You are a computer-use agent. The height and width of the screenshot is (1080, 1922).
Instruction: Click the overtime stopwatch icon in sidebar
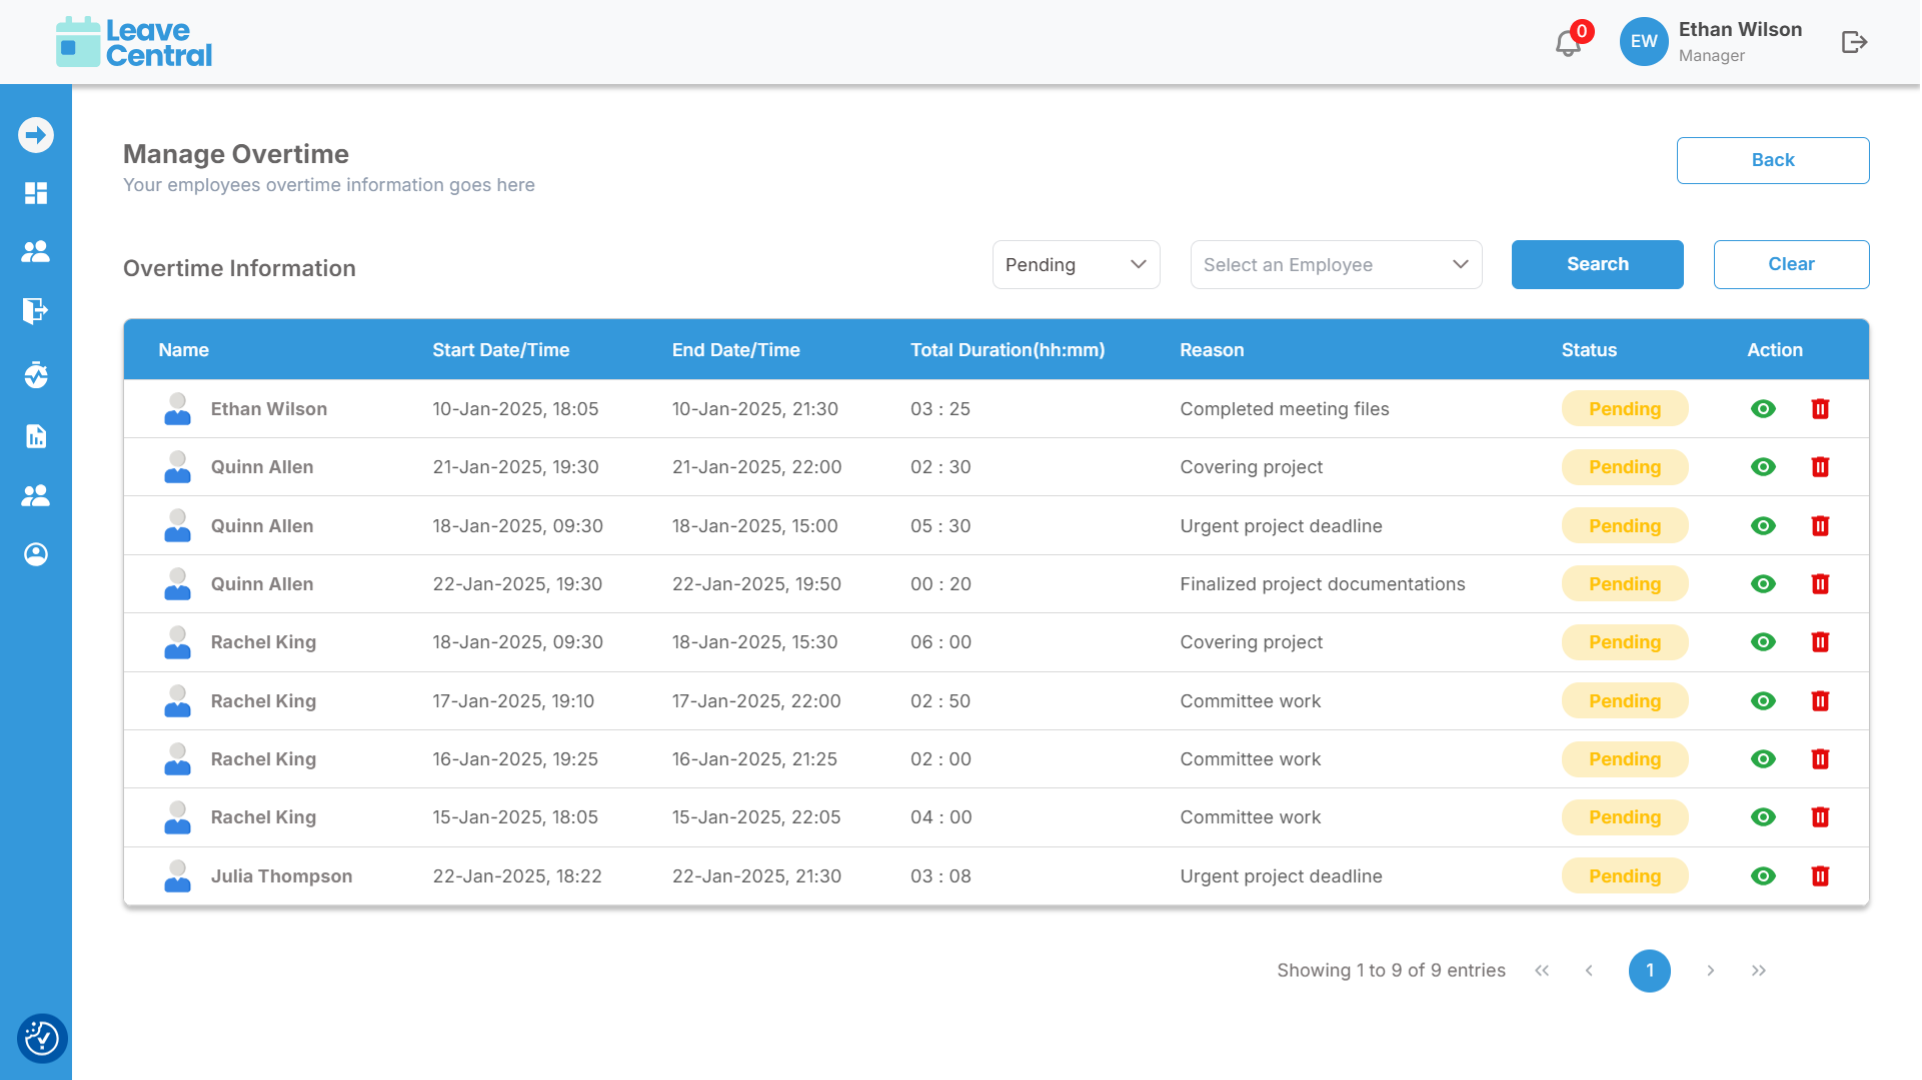coord(36,375)
